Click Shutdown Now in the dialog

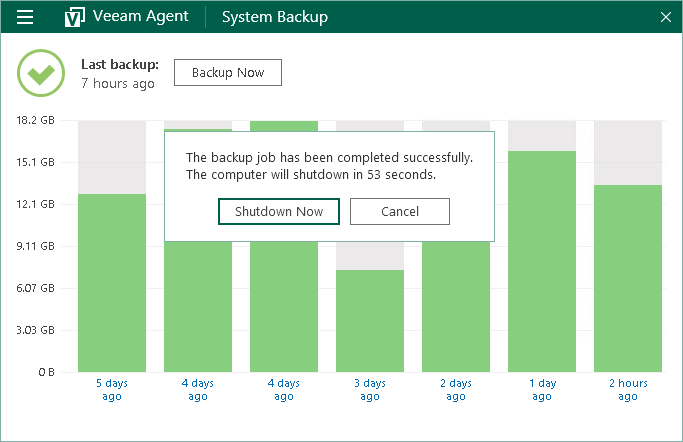[x=279, y=212]
